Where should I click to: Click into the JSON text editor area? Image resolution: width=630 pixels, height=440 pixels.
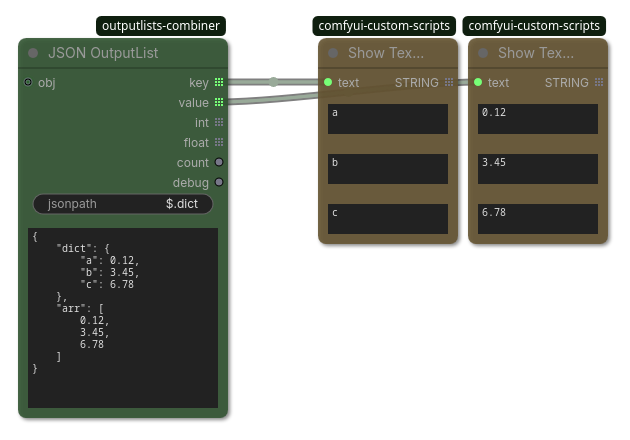123,318
